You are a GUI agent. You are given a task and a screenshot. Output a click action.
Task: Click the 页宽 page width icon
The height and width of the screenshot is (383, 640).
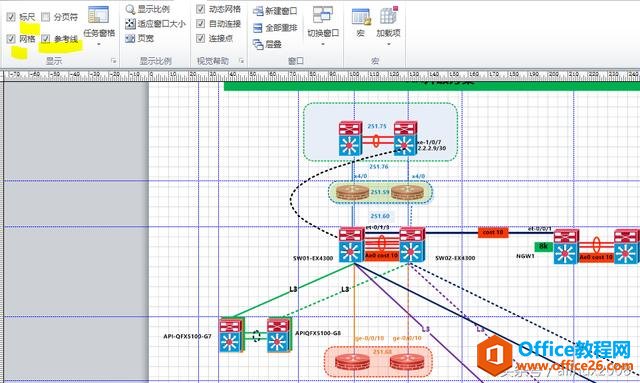[130, 38]
